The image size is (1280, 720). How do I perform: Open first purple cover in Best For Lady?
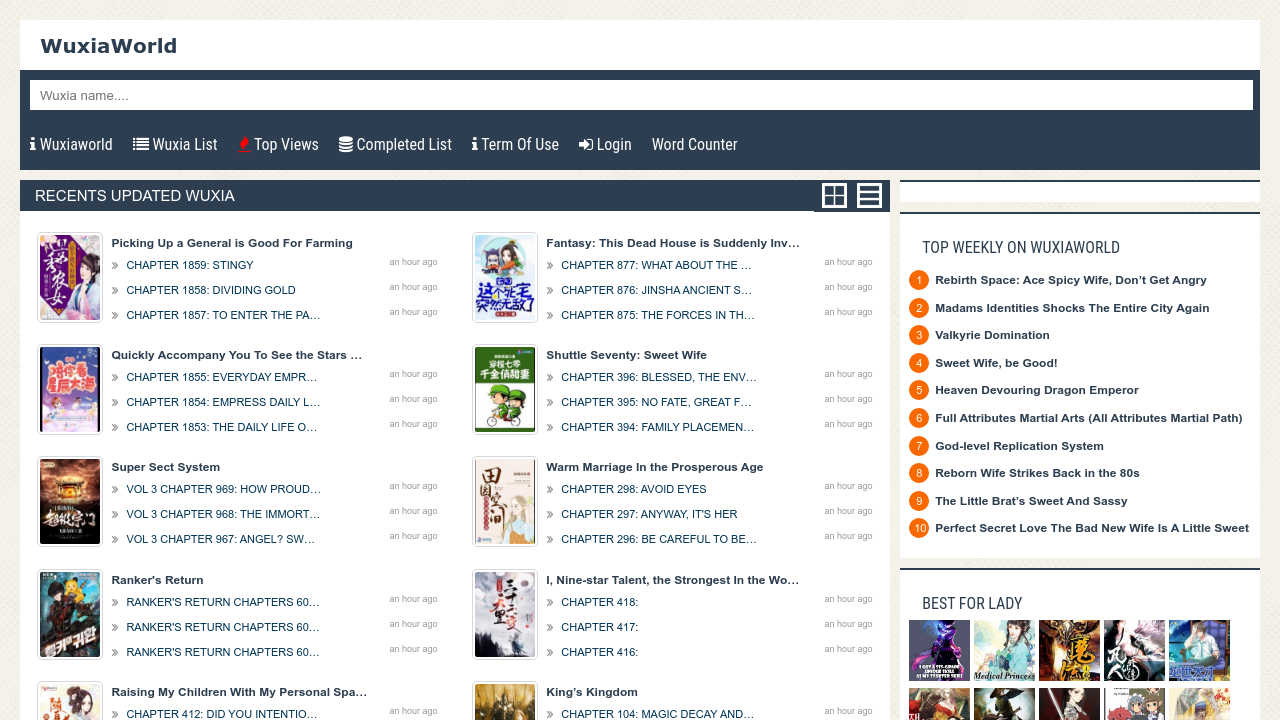click(x=939, y=650)
